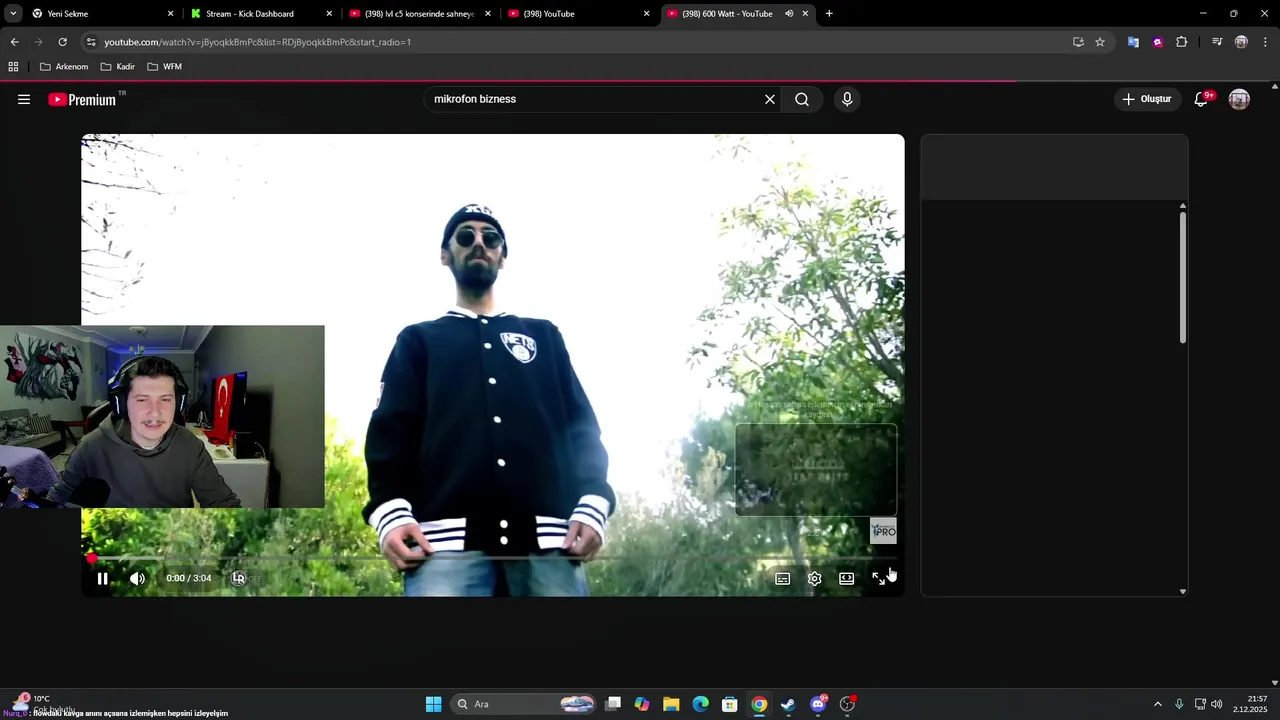Enter full screen video mode
Screen dimensions: 1280x720
[878, 578]
